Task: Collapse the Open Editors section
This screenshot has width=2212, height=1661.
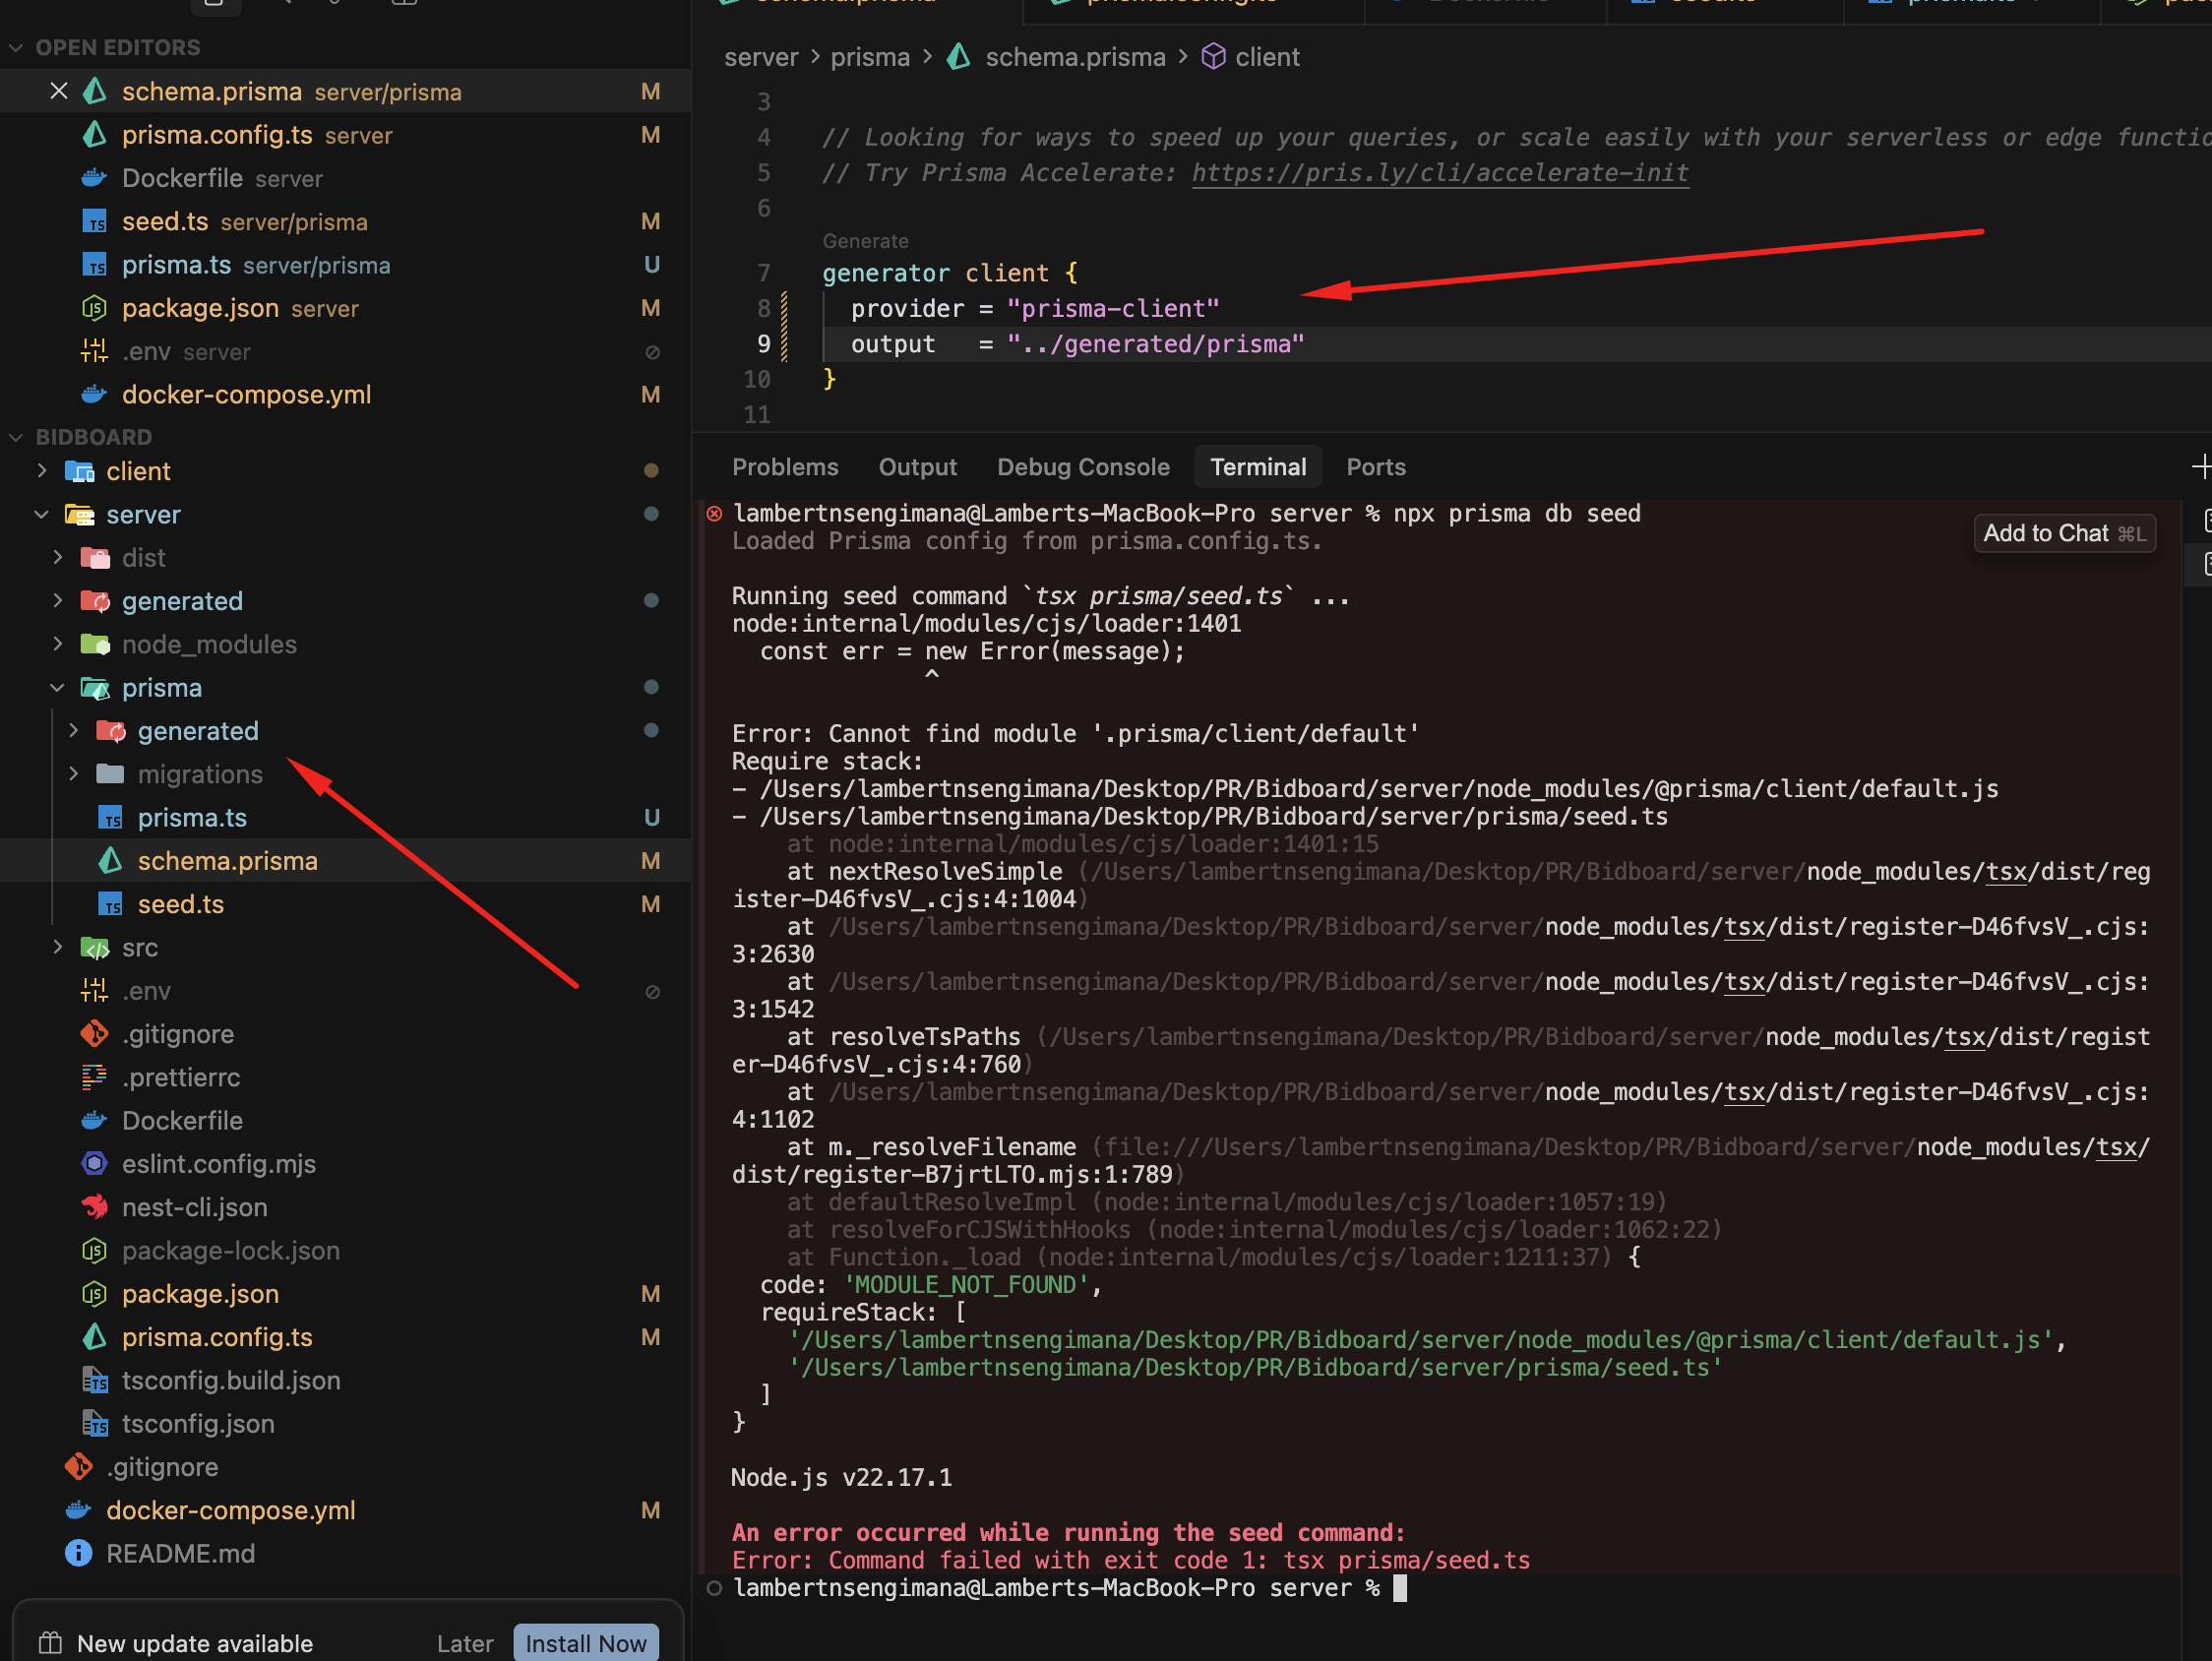Action: (16, 47)
